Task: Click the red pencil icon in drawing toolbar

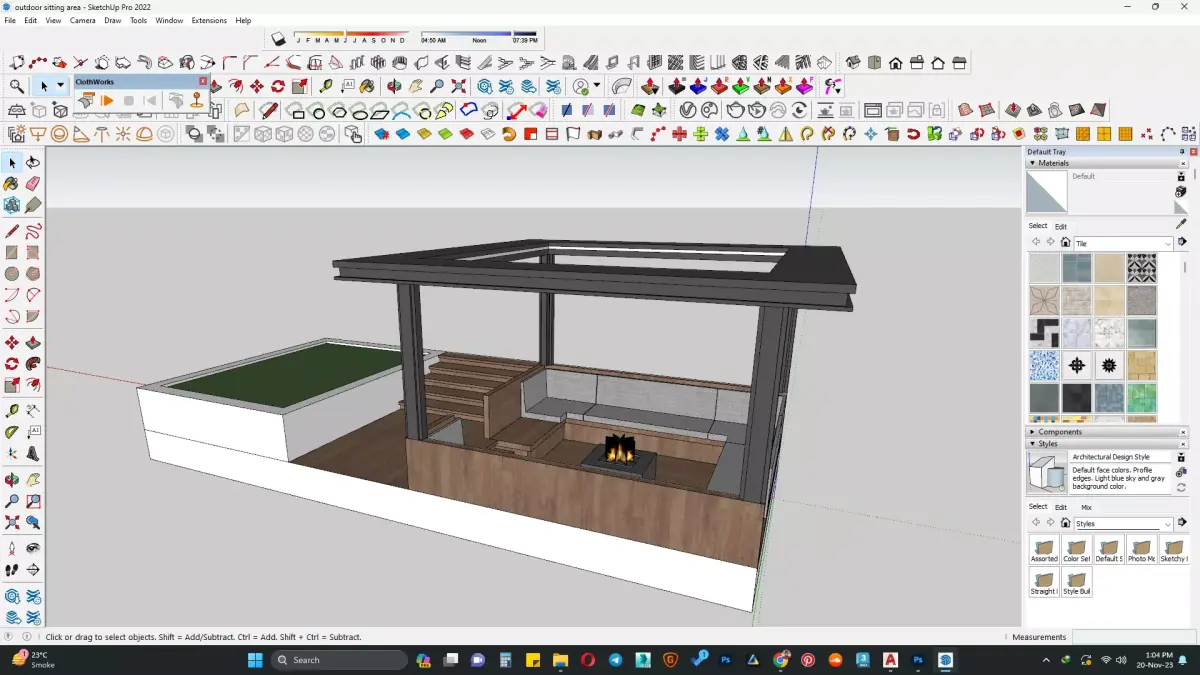Action: pyautogui.click(x=269, y=110)
